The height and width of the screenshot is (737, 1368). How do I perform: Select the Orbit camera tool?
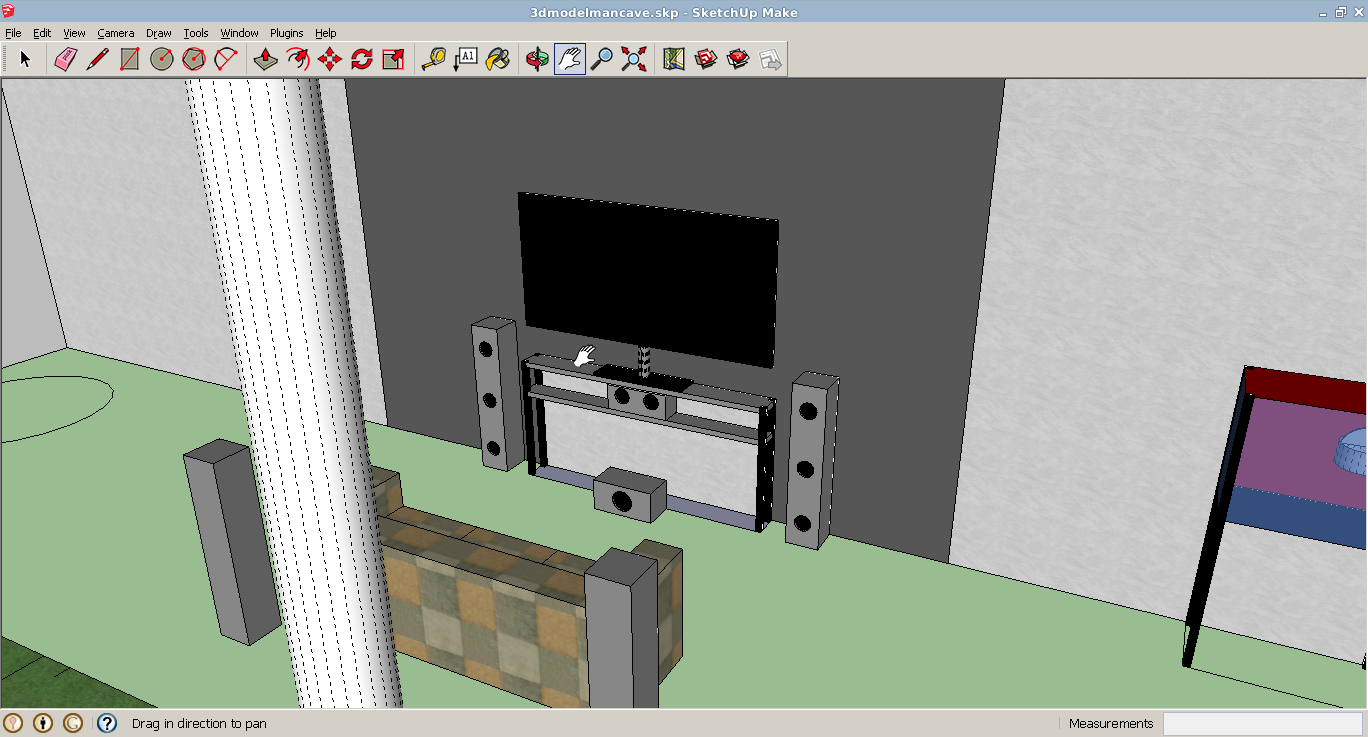click(537, 59)
